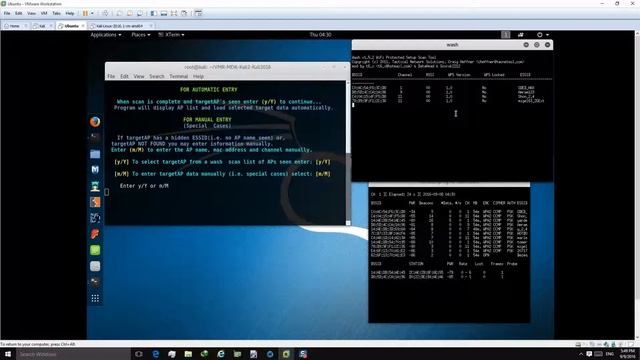The height and width of the screenshot is (360, 640).
Task: Open the Files folder icon in the Kali dock
Action: click(x=95, y=154)
